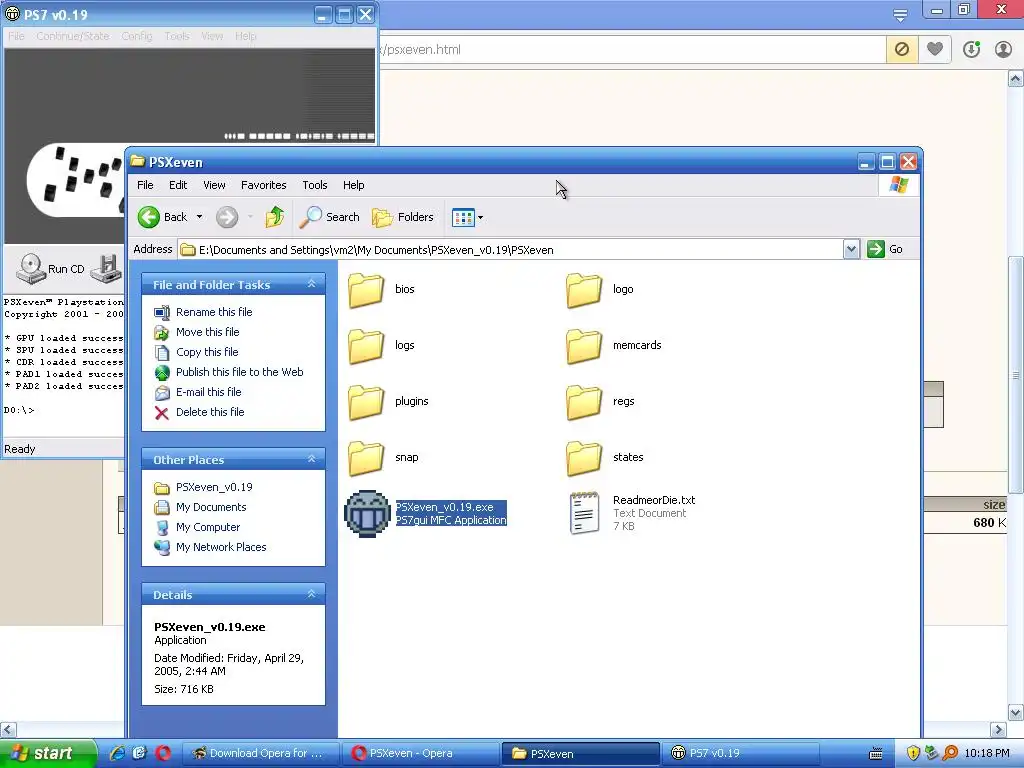Go back in the Explorer toolbar
Screen dimensions: 1024x768
coord(163,217)
